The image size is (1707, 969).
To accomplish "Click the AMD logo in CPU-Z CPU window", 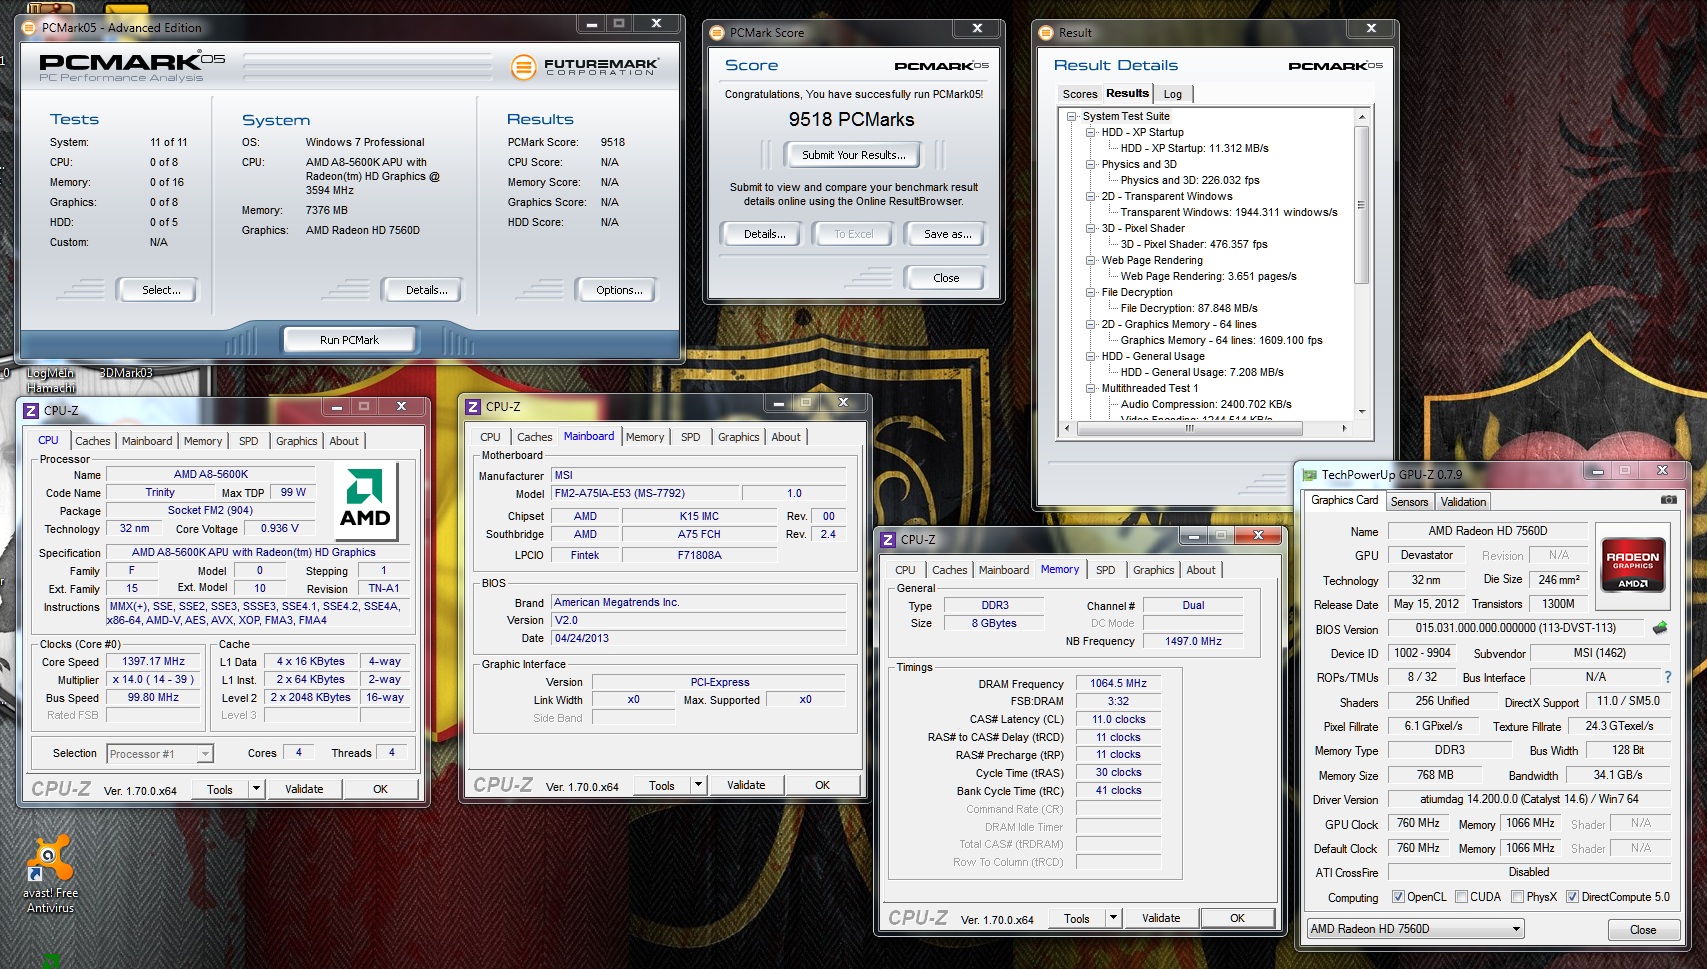I will tap(365, 499).
